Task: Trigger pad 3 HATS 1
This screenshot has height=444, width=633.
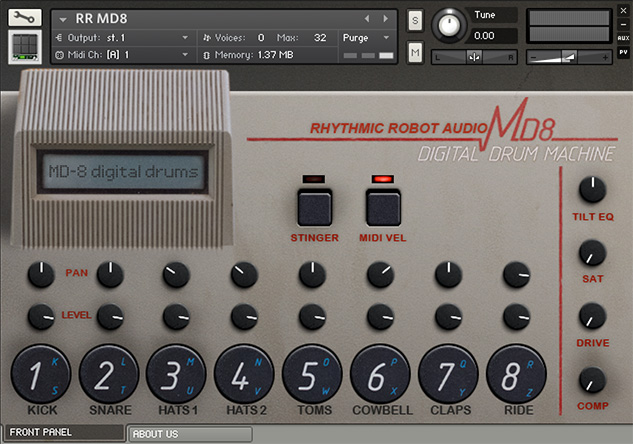Action: [176, 374]
